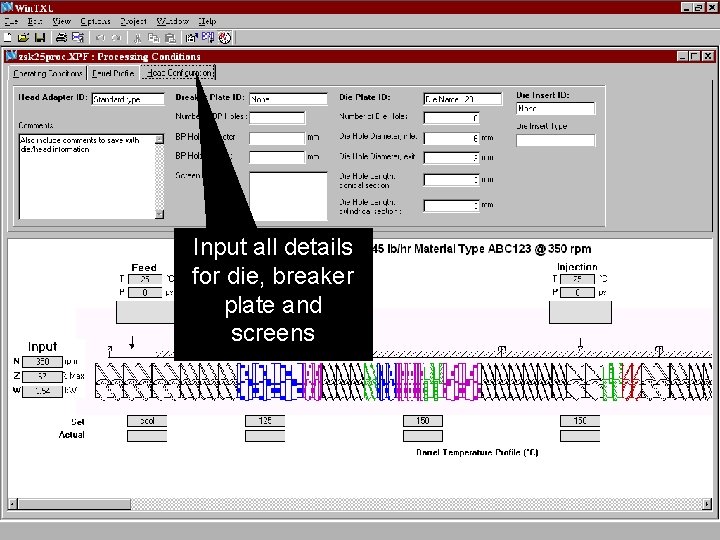Screen dimensions: 720x540
Task: Click the Die Plate ID field
Action: [x=463, y=99]
